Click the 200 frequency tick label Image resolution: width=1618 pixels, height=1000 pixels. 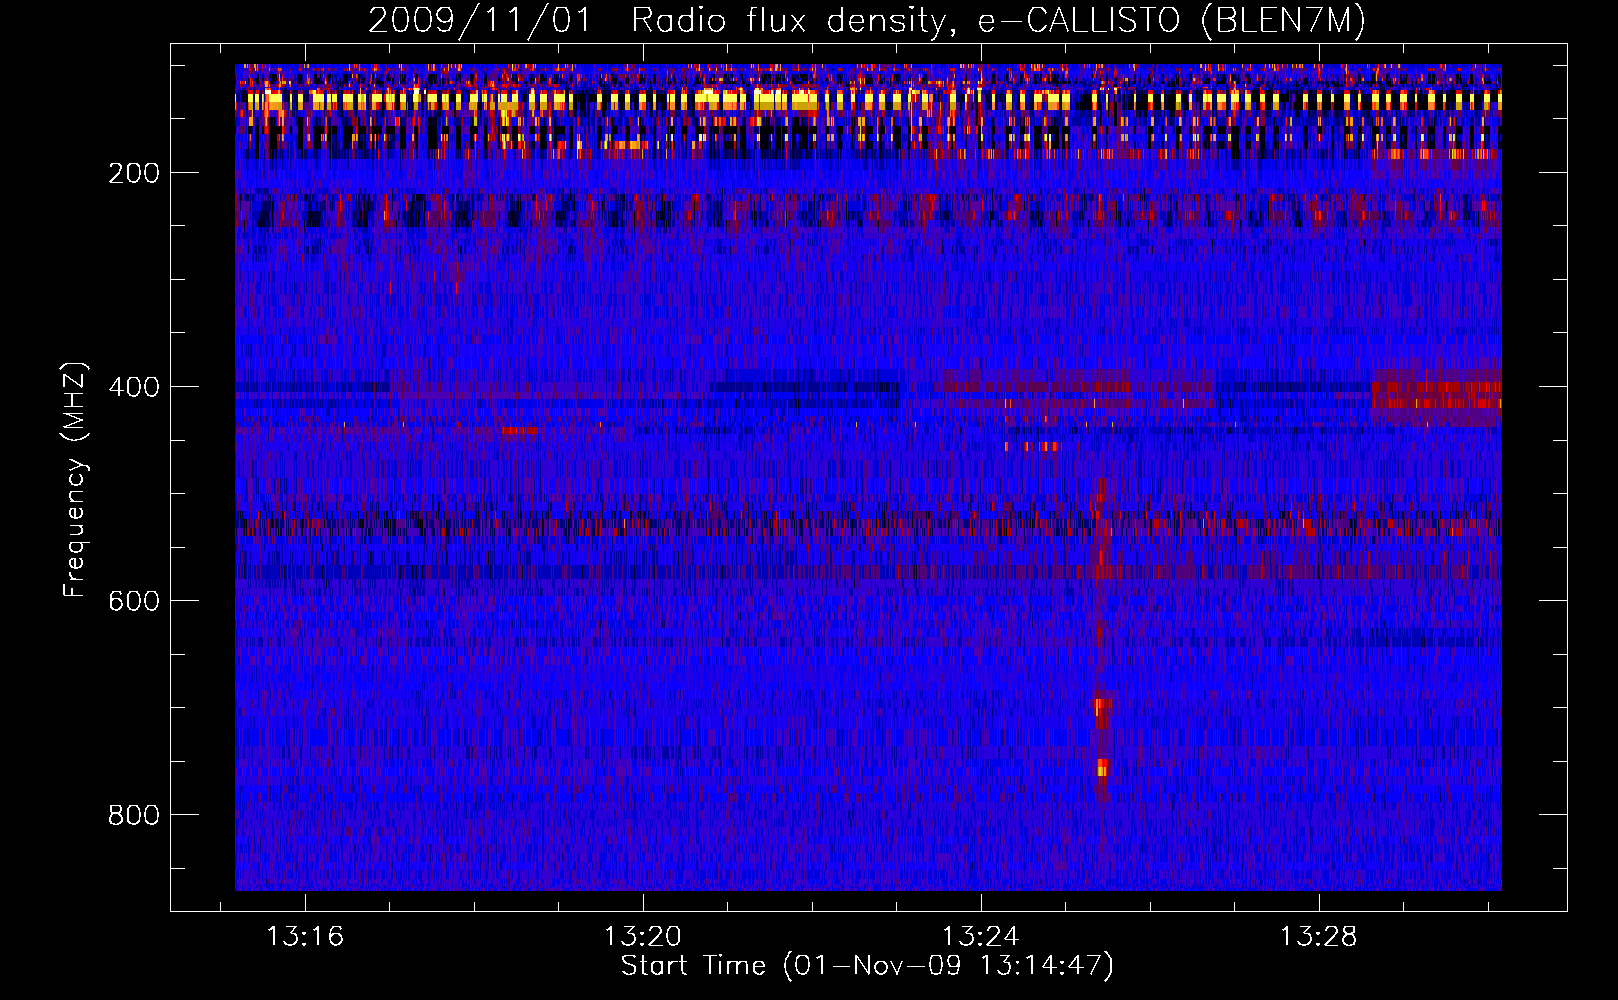pos(135,173)
